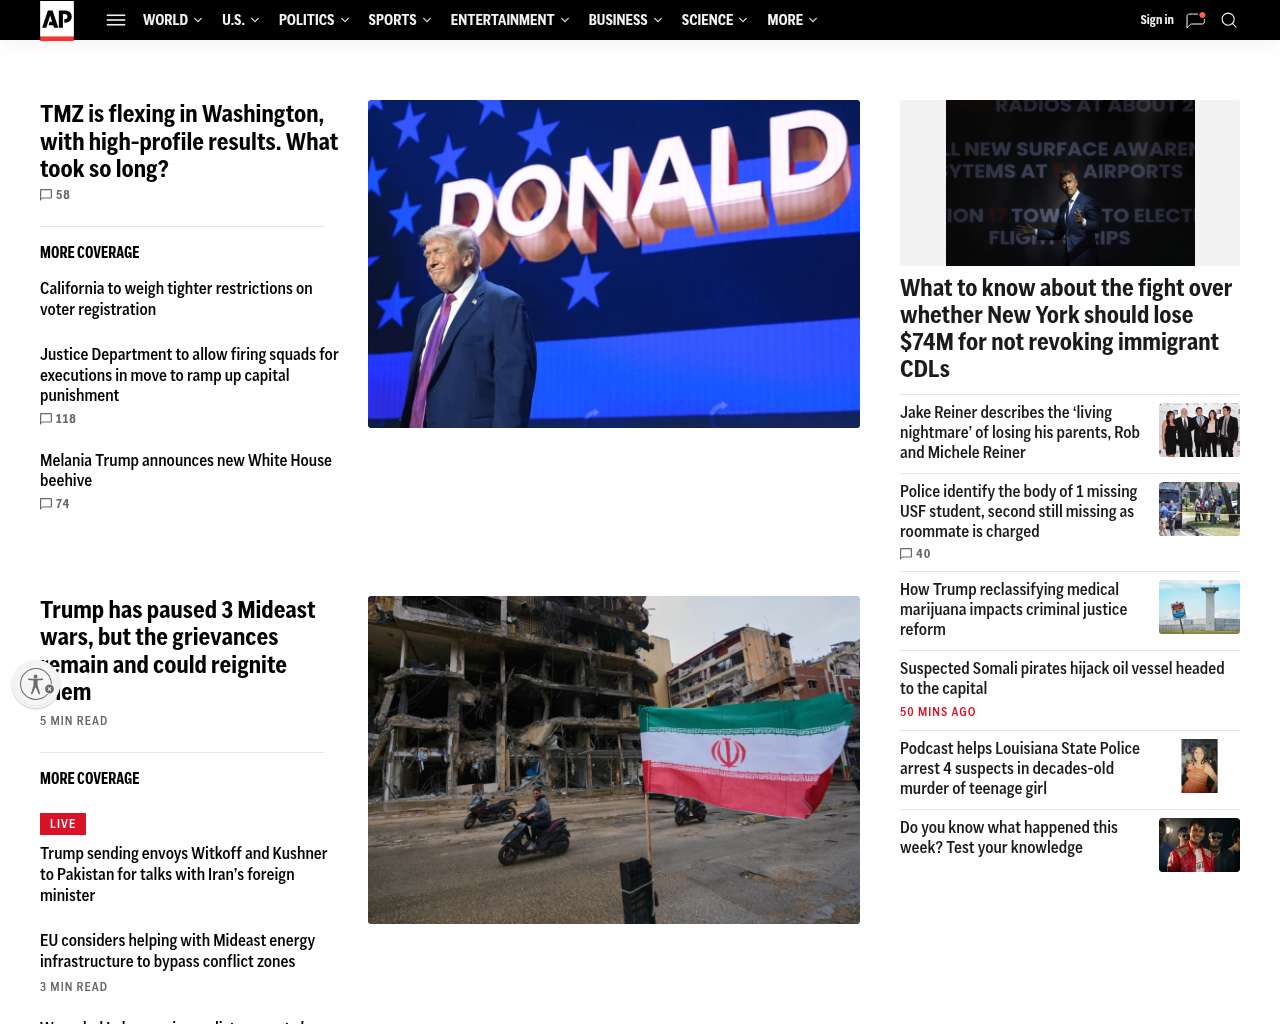This screenshot has height=1024, width=1280.
Task: Open the hamburger menu icon
Action: 116,20
